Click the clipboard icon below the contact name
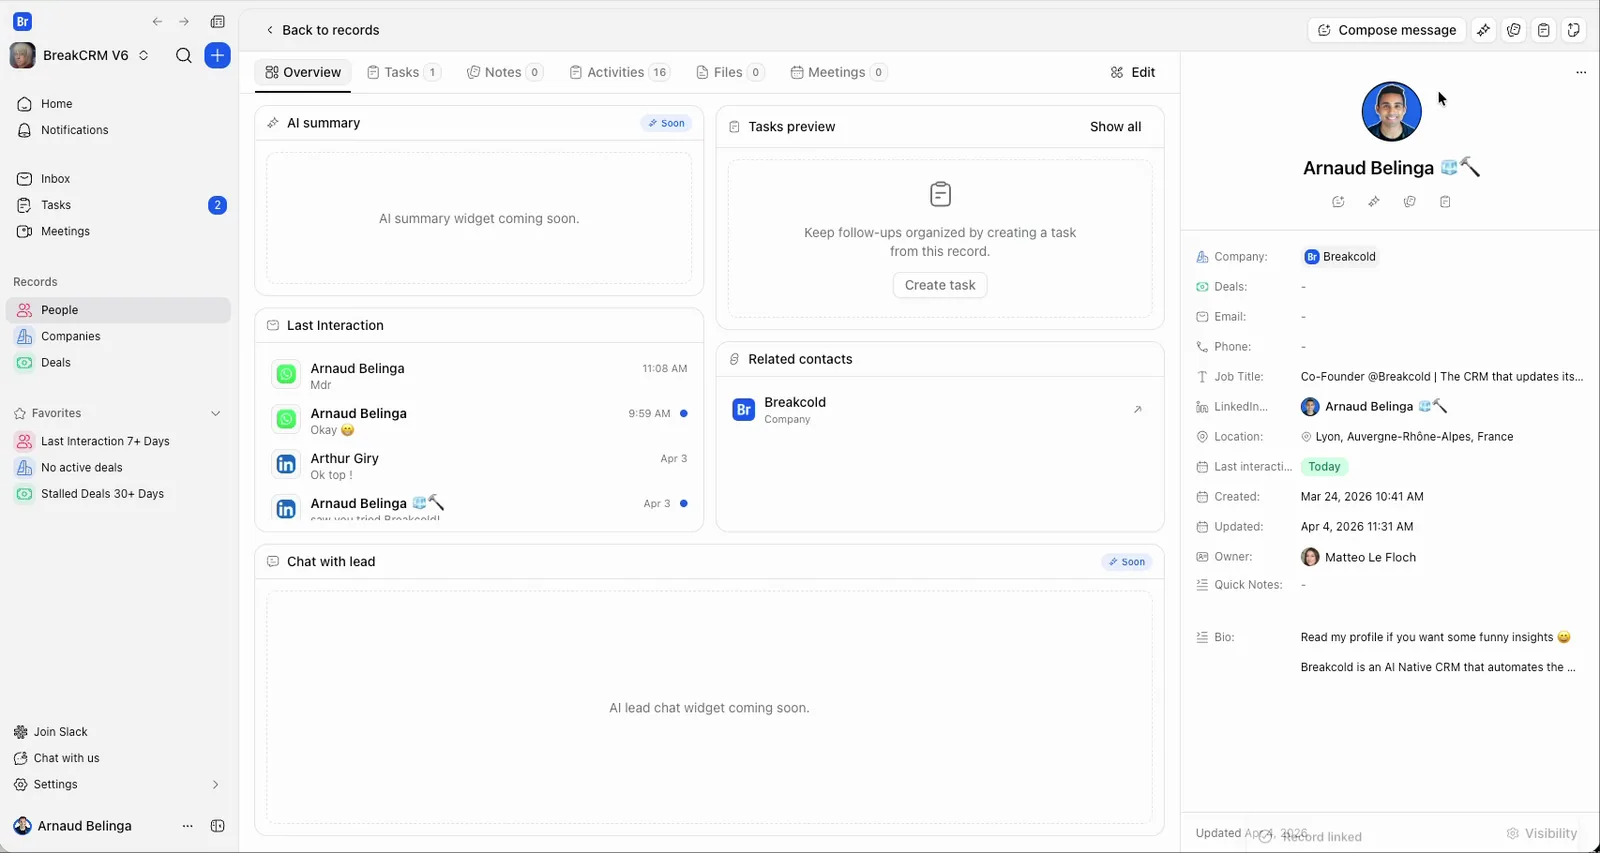This screenshot has height=853, width=1600. click(1445, 202)
